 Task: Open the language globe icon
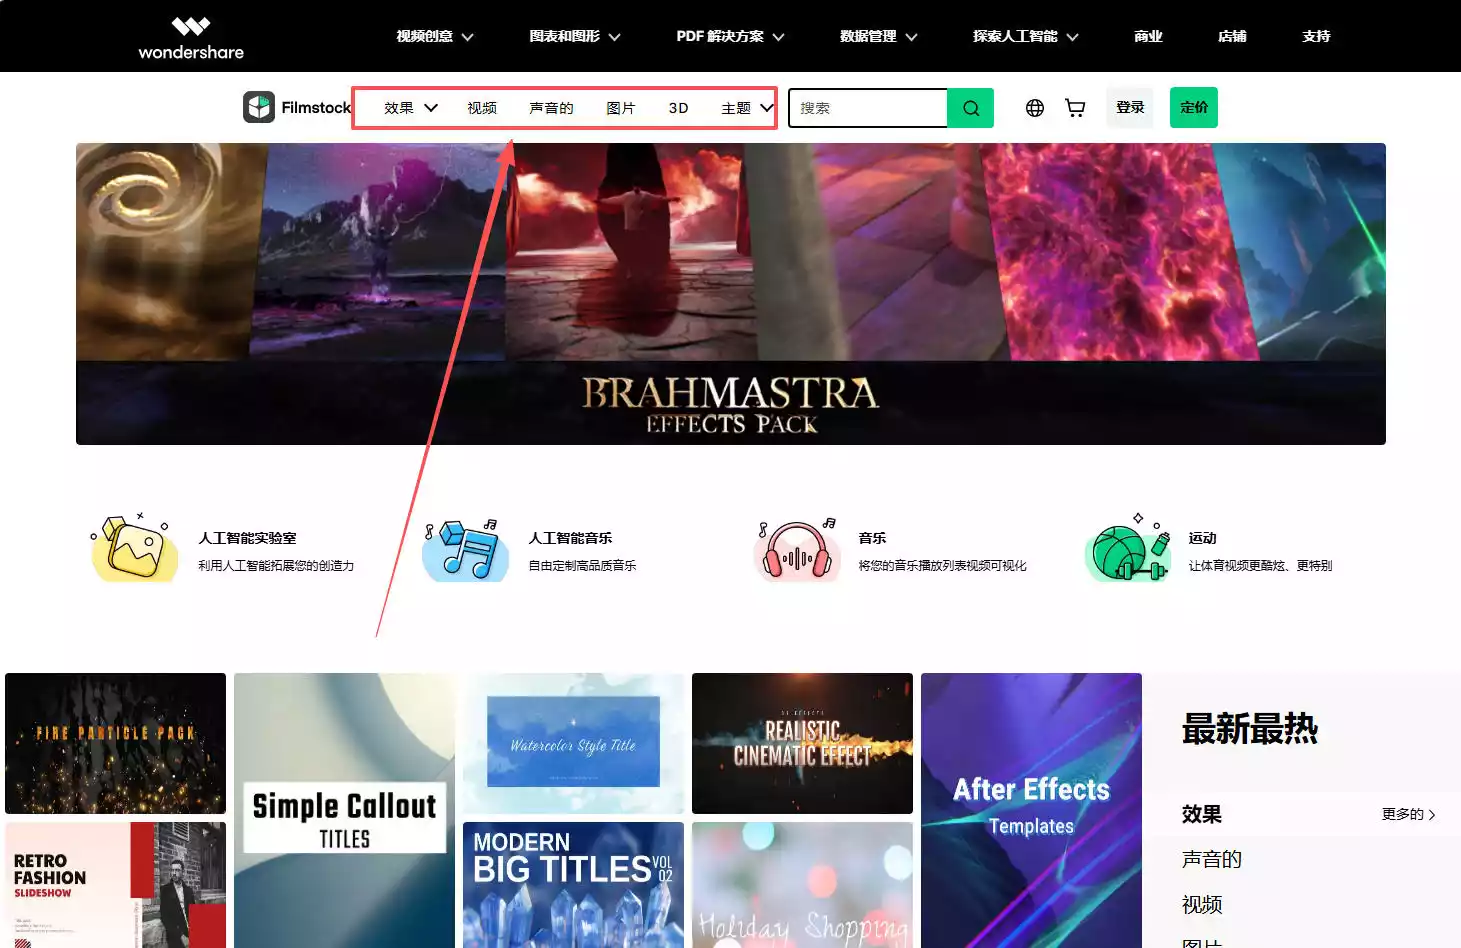[x=1035, y=108]
